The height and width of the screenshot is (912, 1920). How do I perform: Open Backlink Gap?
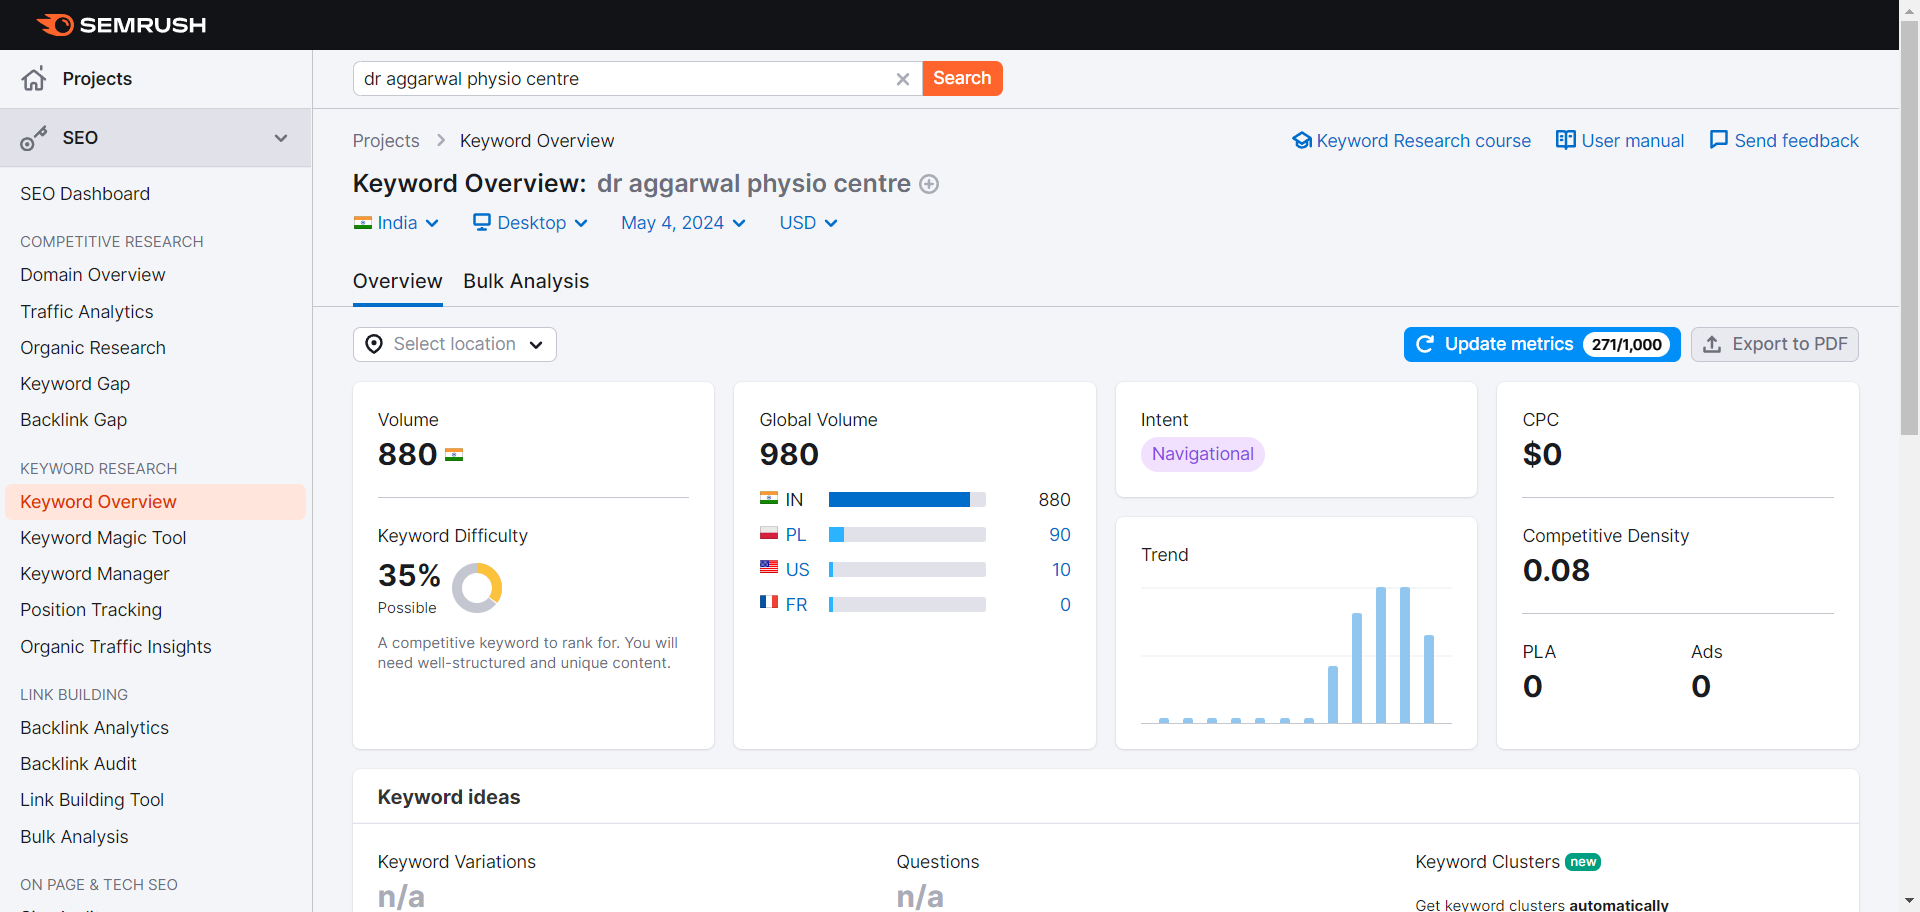tap(74, 420)
